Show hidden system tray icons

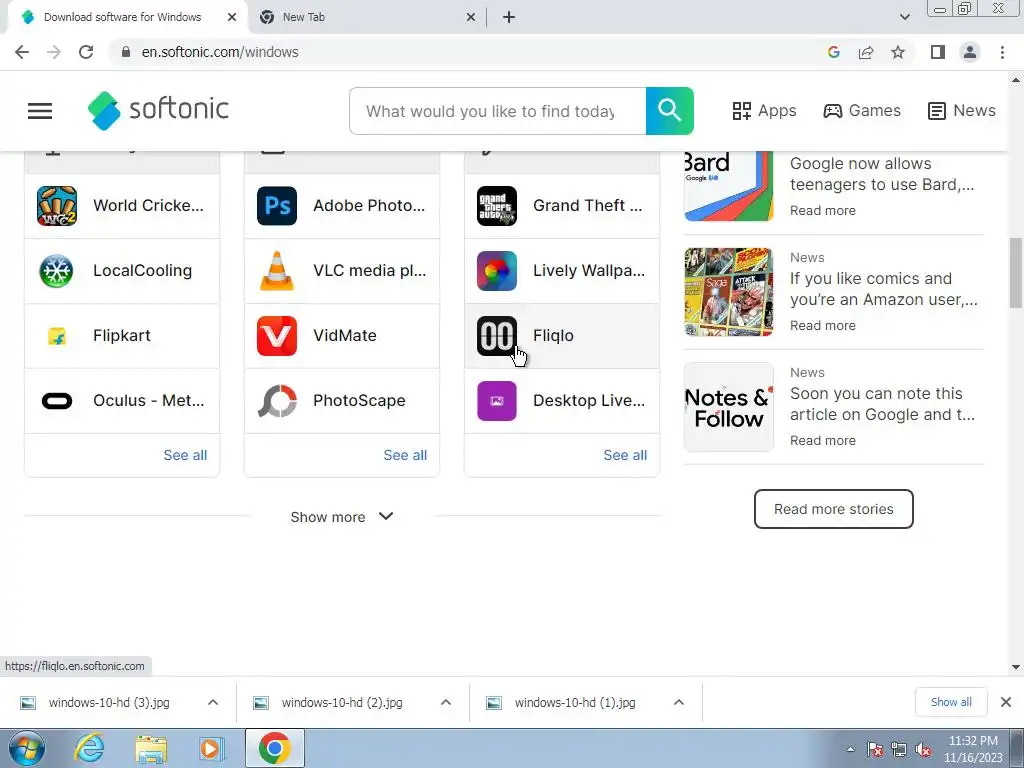pyautogui.click(x=850, y=750)
